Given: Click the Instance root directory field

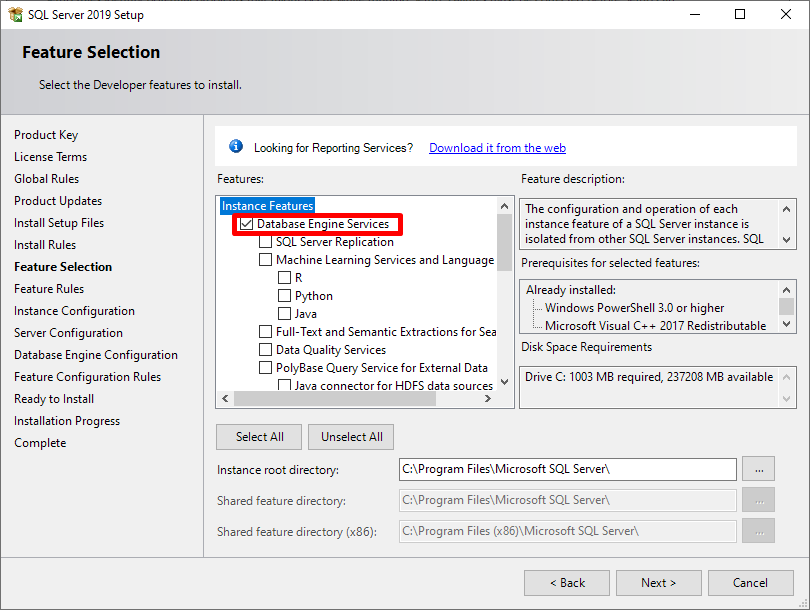Looking at the screenshot, I should pos(567,469).
